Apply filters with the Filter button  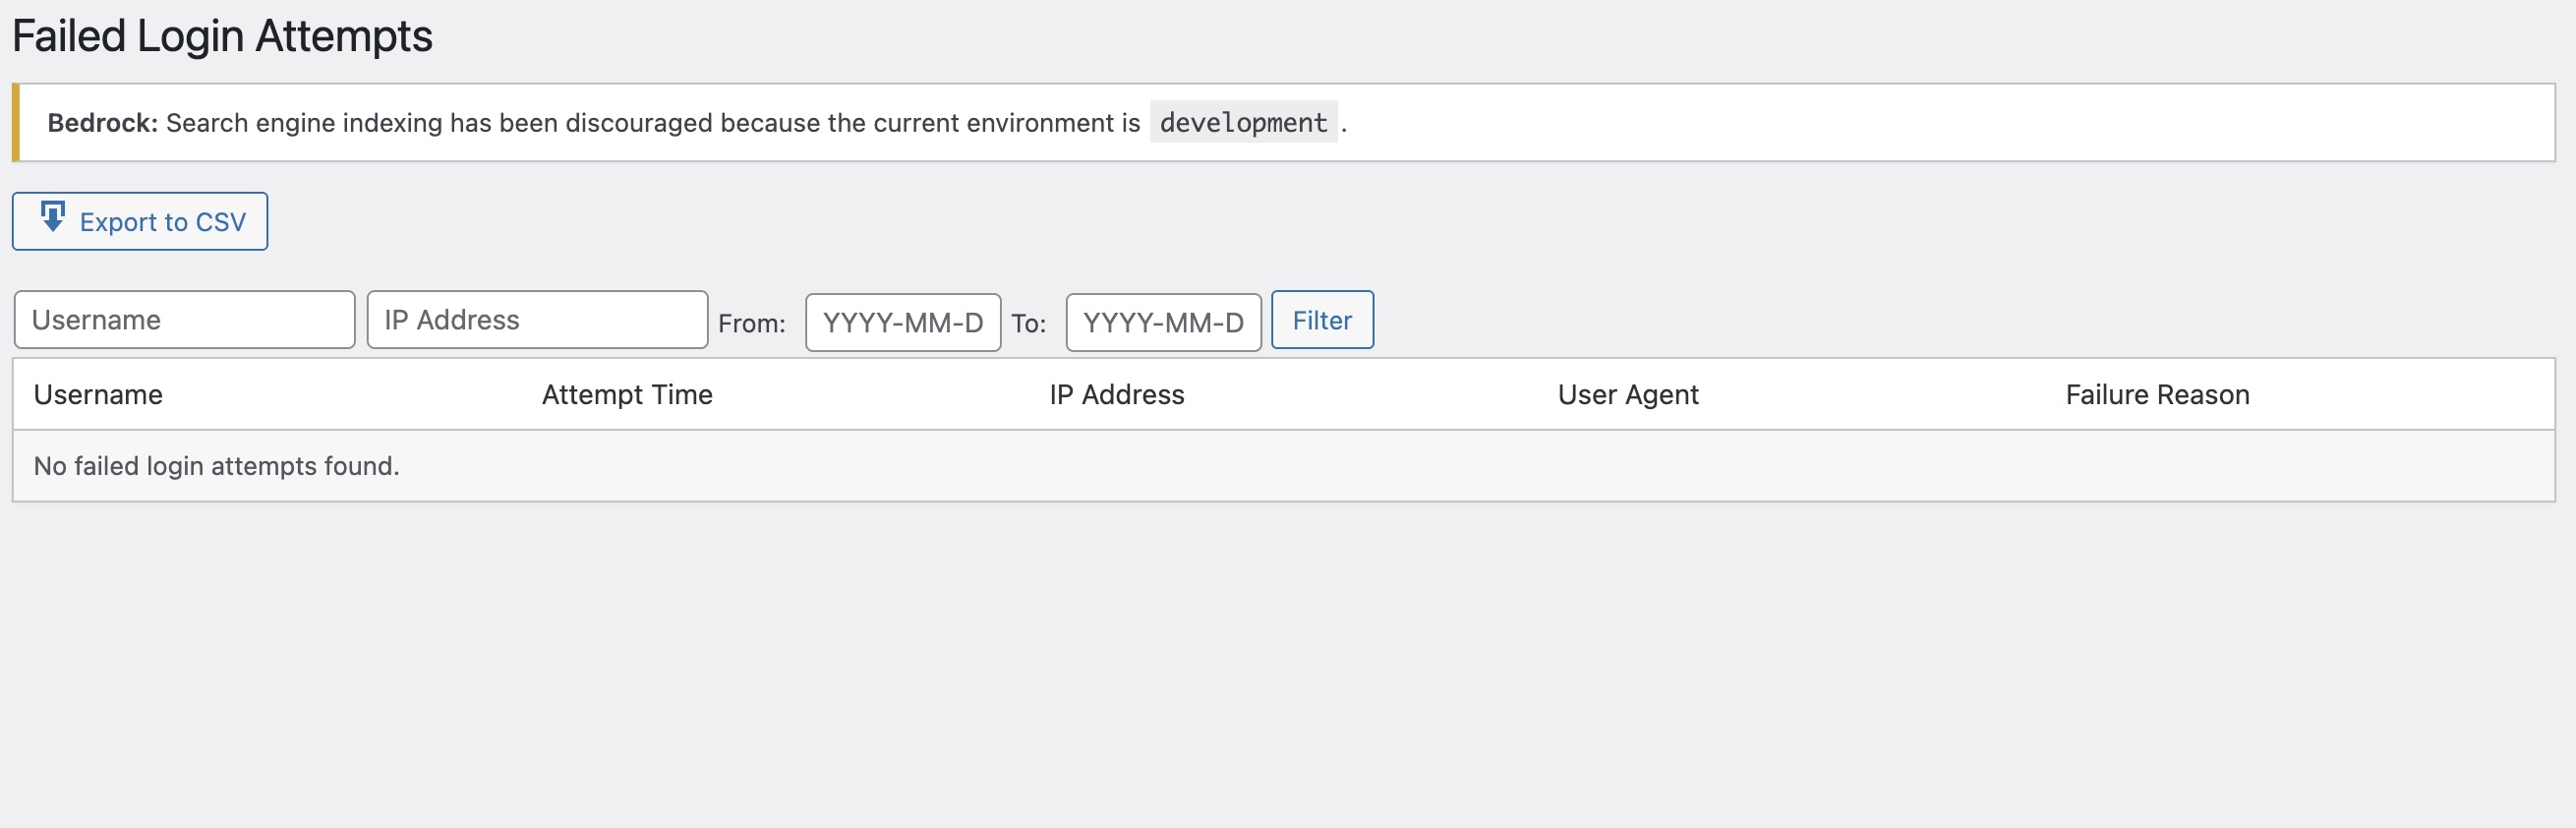[1322, 320]
